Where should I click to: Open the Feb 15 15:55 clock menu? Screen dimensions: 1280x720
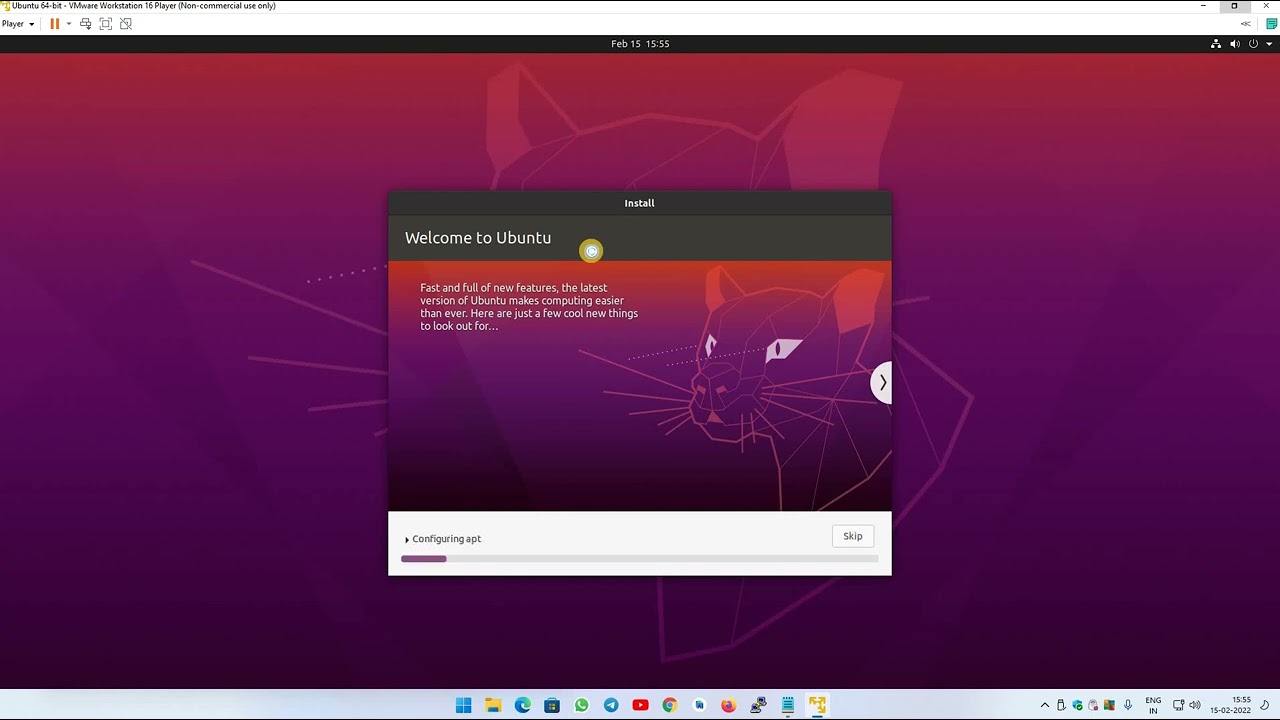click(640, 44)
